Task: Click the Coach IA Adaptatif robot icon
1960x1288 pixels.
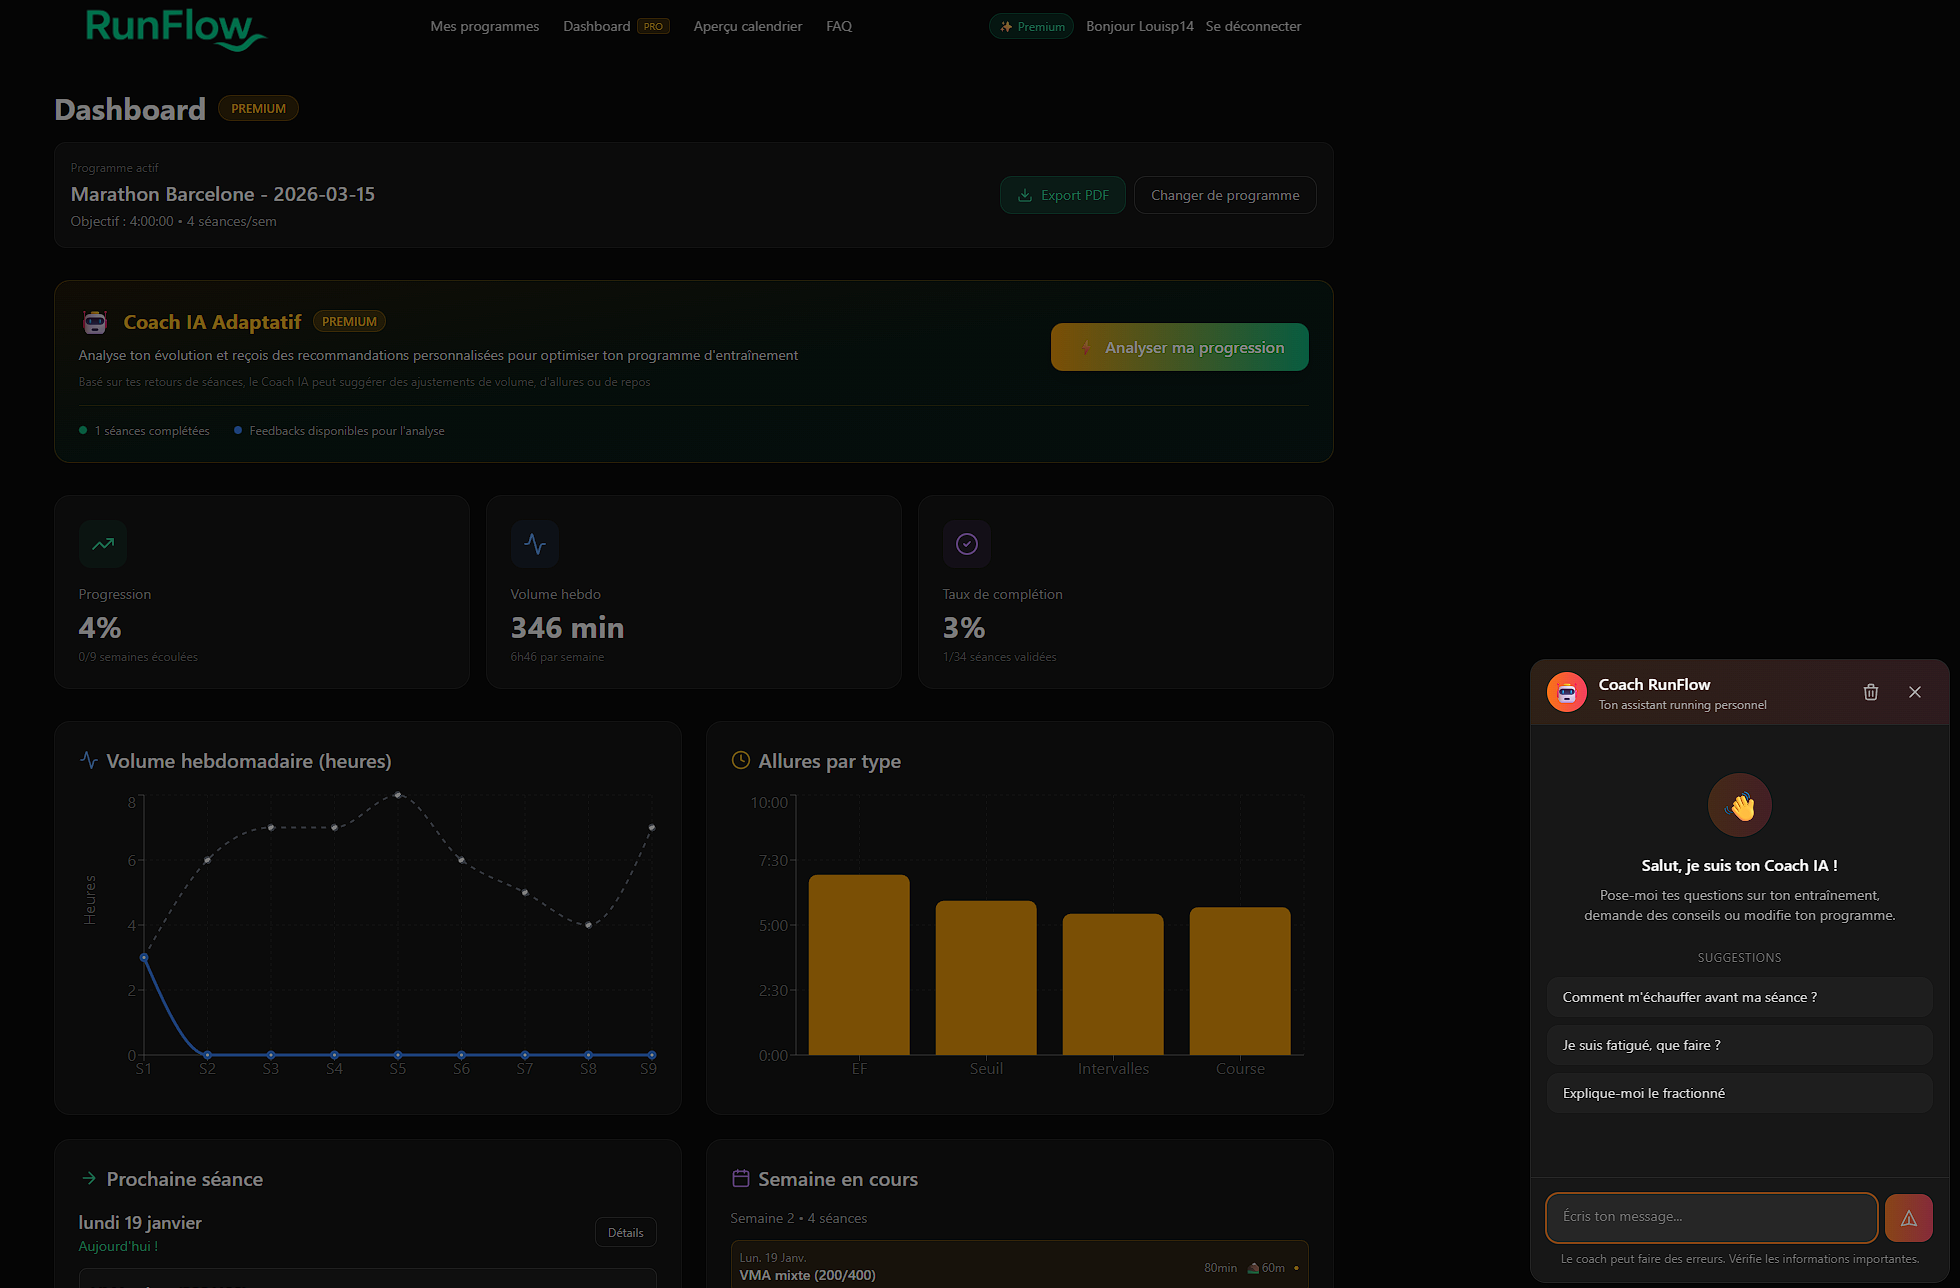Action: (95, 322)
